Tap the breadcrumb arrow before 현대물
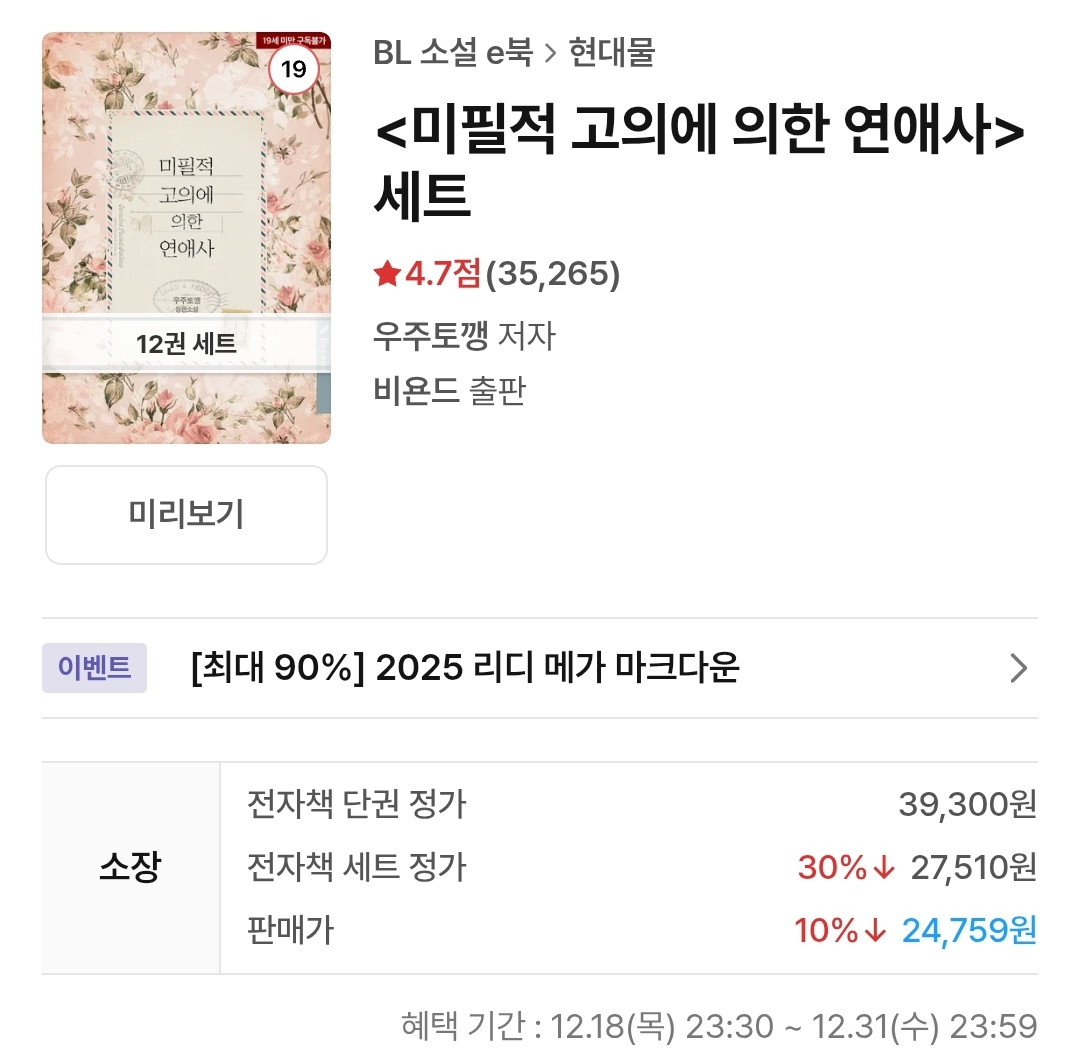1080x1059 pixels. tap(551, 53)
